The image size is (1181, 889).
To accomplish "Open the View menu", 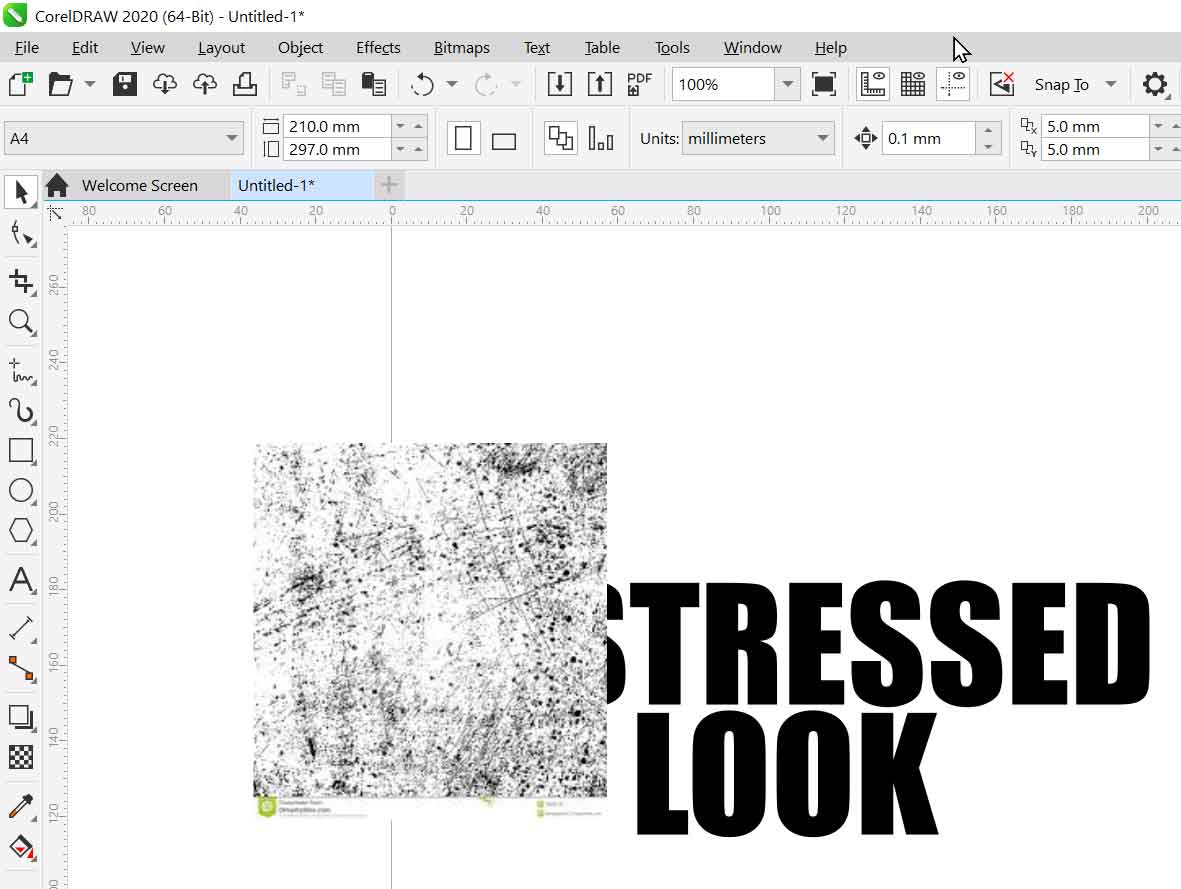I will point(147,47).
